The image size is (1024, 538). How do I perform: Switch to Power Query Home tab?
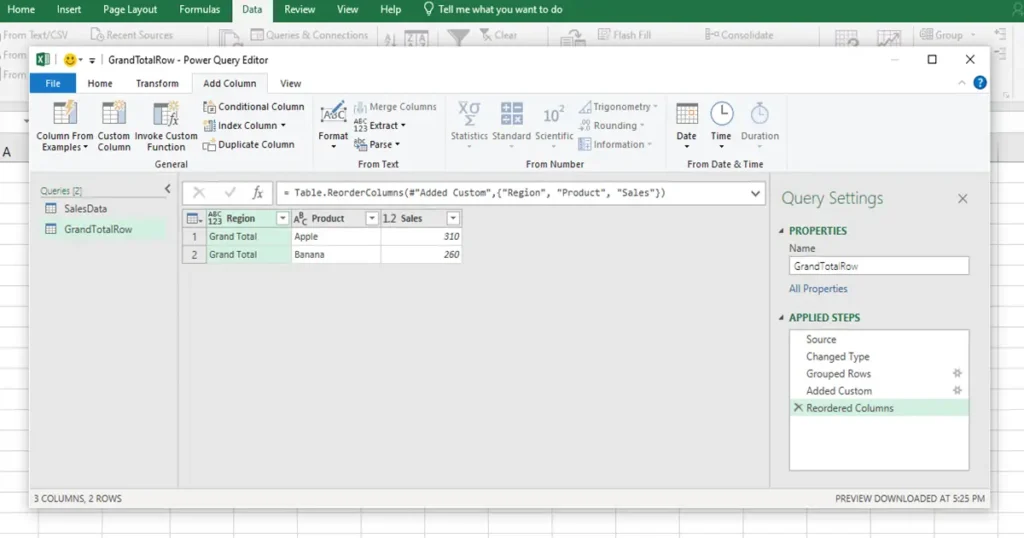coord(100,83)
